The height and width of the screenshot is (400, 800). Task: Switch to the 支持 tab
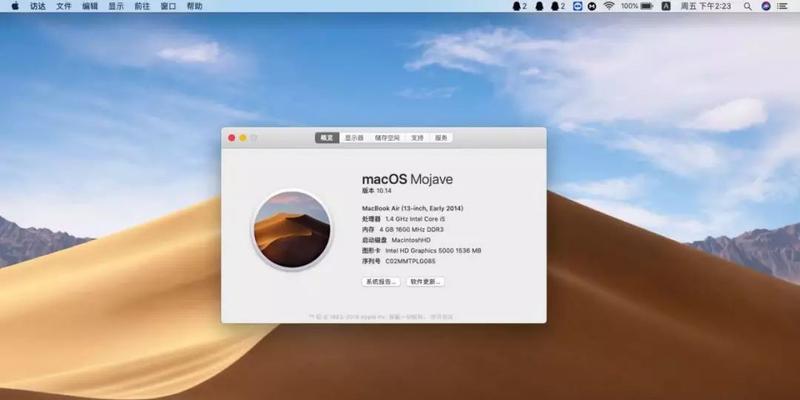tap(418, 138)
